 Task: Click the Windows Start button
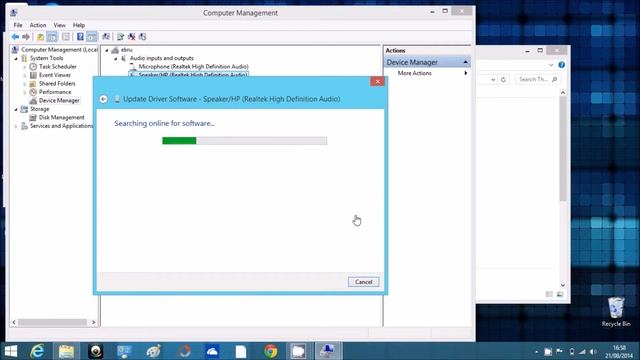pos(11,351)
